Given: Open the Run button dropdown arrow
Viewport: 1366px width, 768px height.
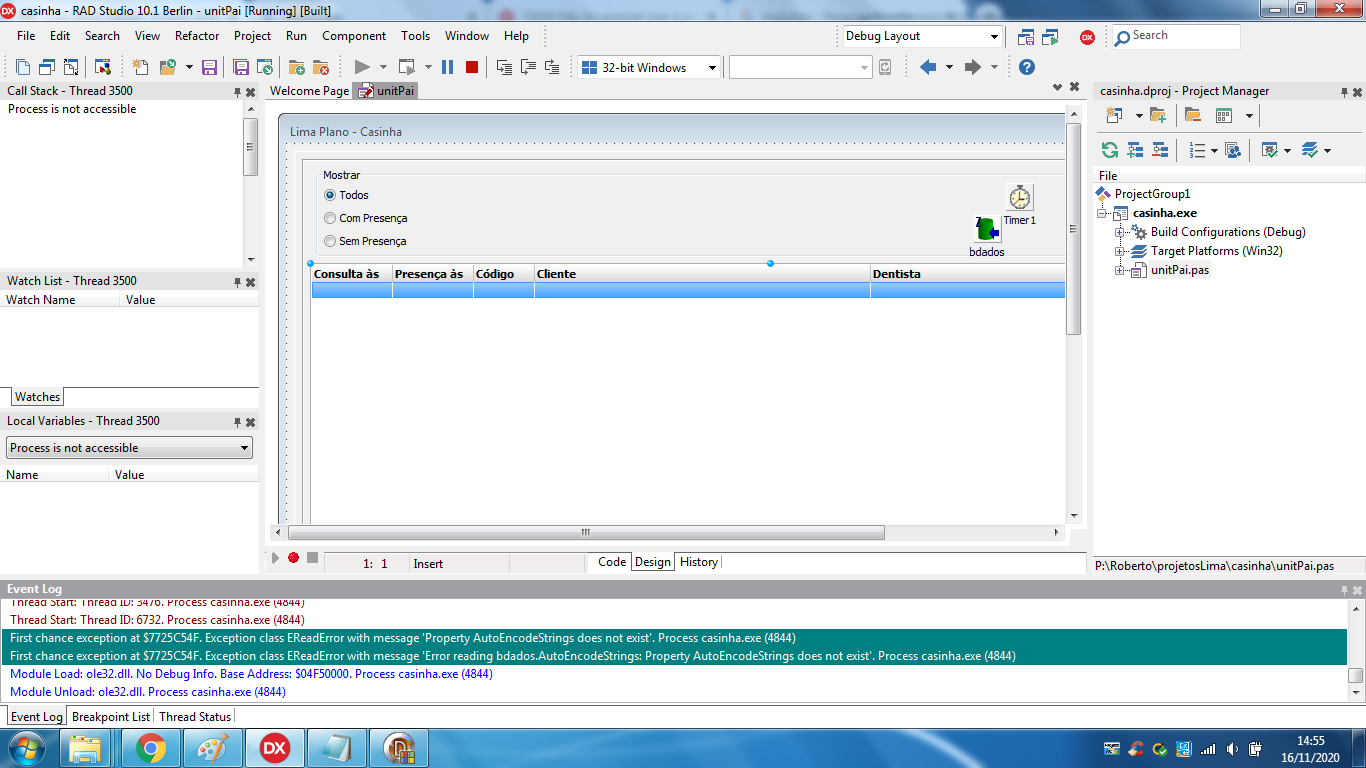Looking at the screenshot, I should (x=383, y=67).
